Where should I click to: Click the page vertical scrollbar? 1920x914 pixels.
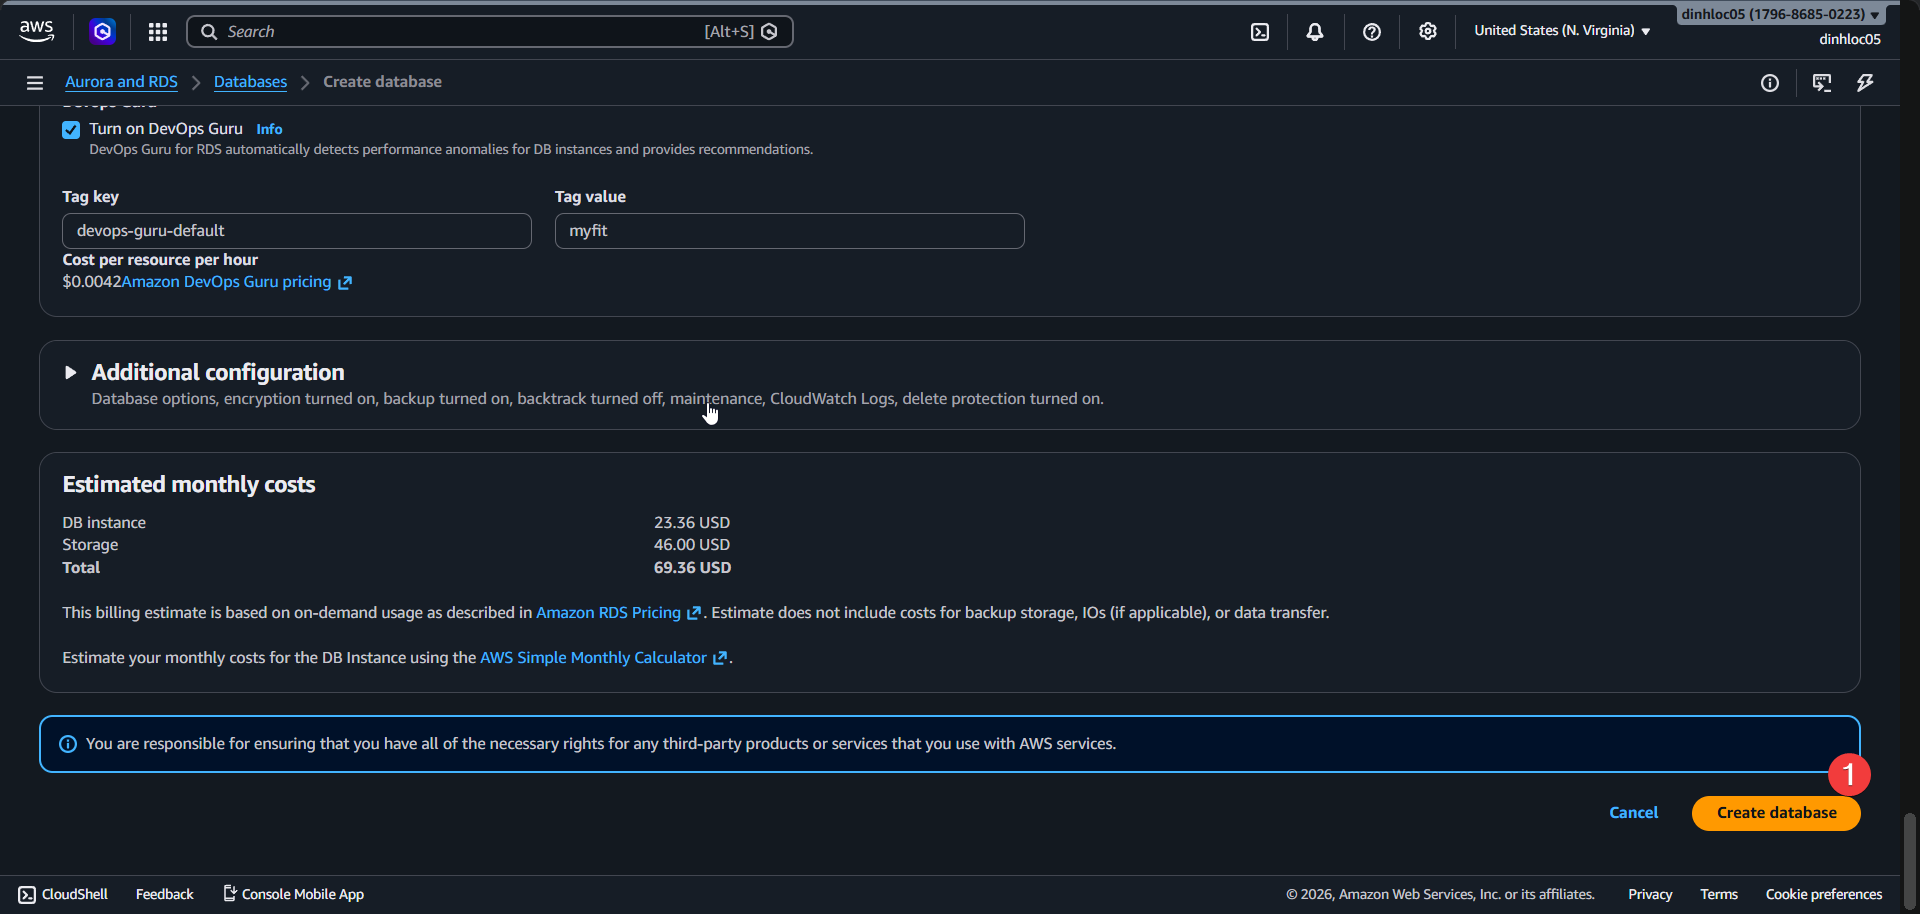[1910, 860]
